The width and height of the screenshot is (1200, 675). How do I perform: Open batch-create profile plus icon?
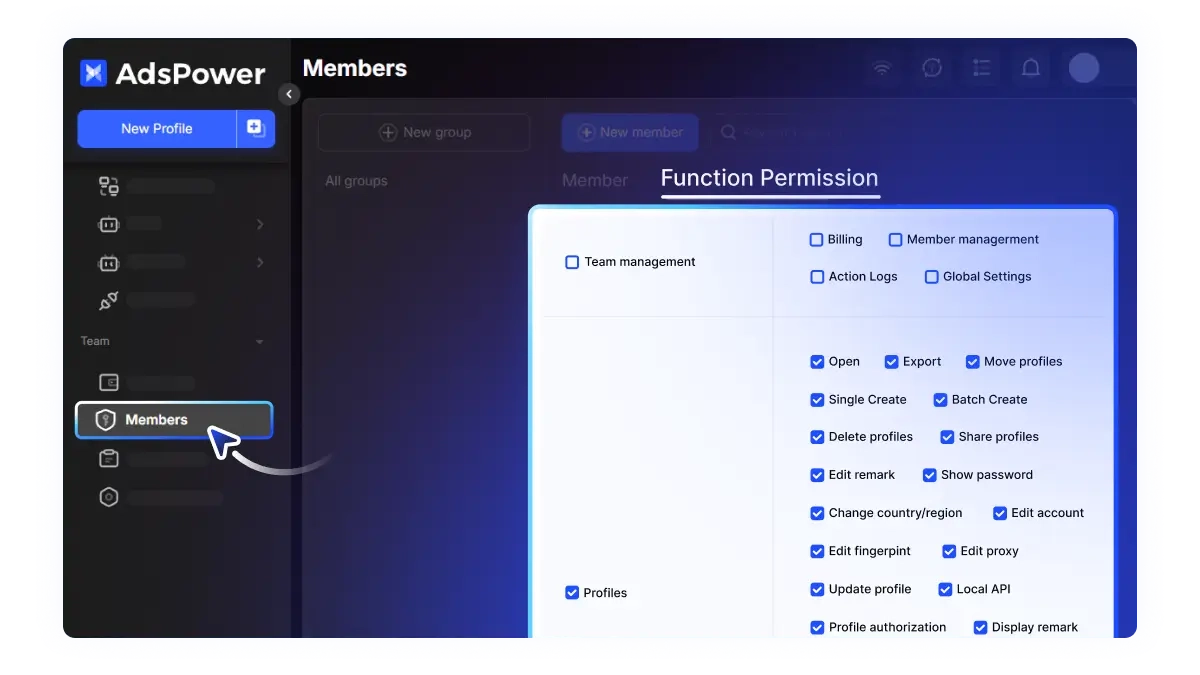255,128
